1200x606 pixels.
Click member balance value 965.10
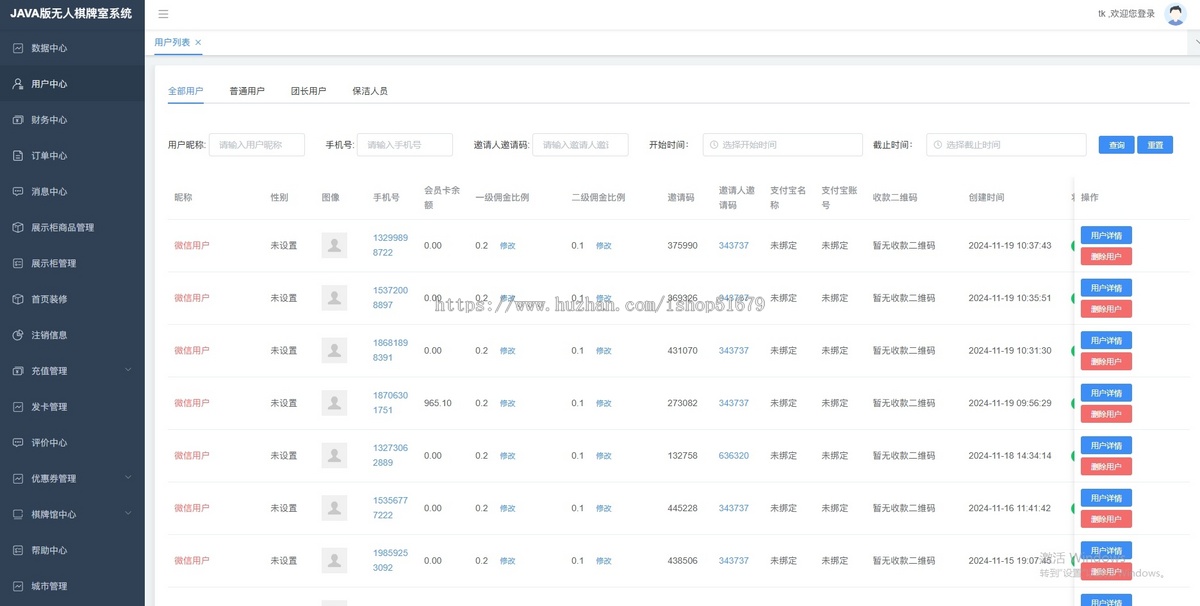pos(438,403)
